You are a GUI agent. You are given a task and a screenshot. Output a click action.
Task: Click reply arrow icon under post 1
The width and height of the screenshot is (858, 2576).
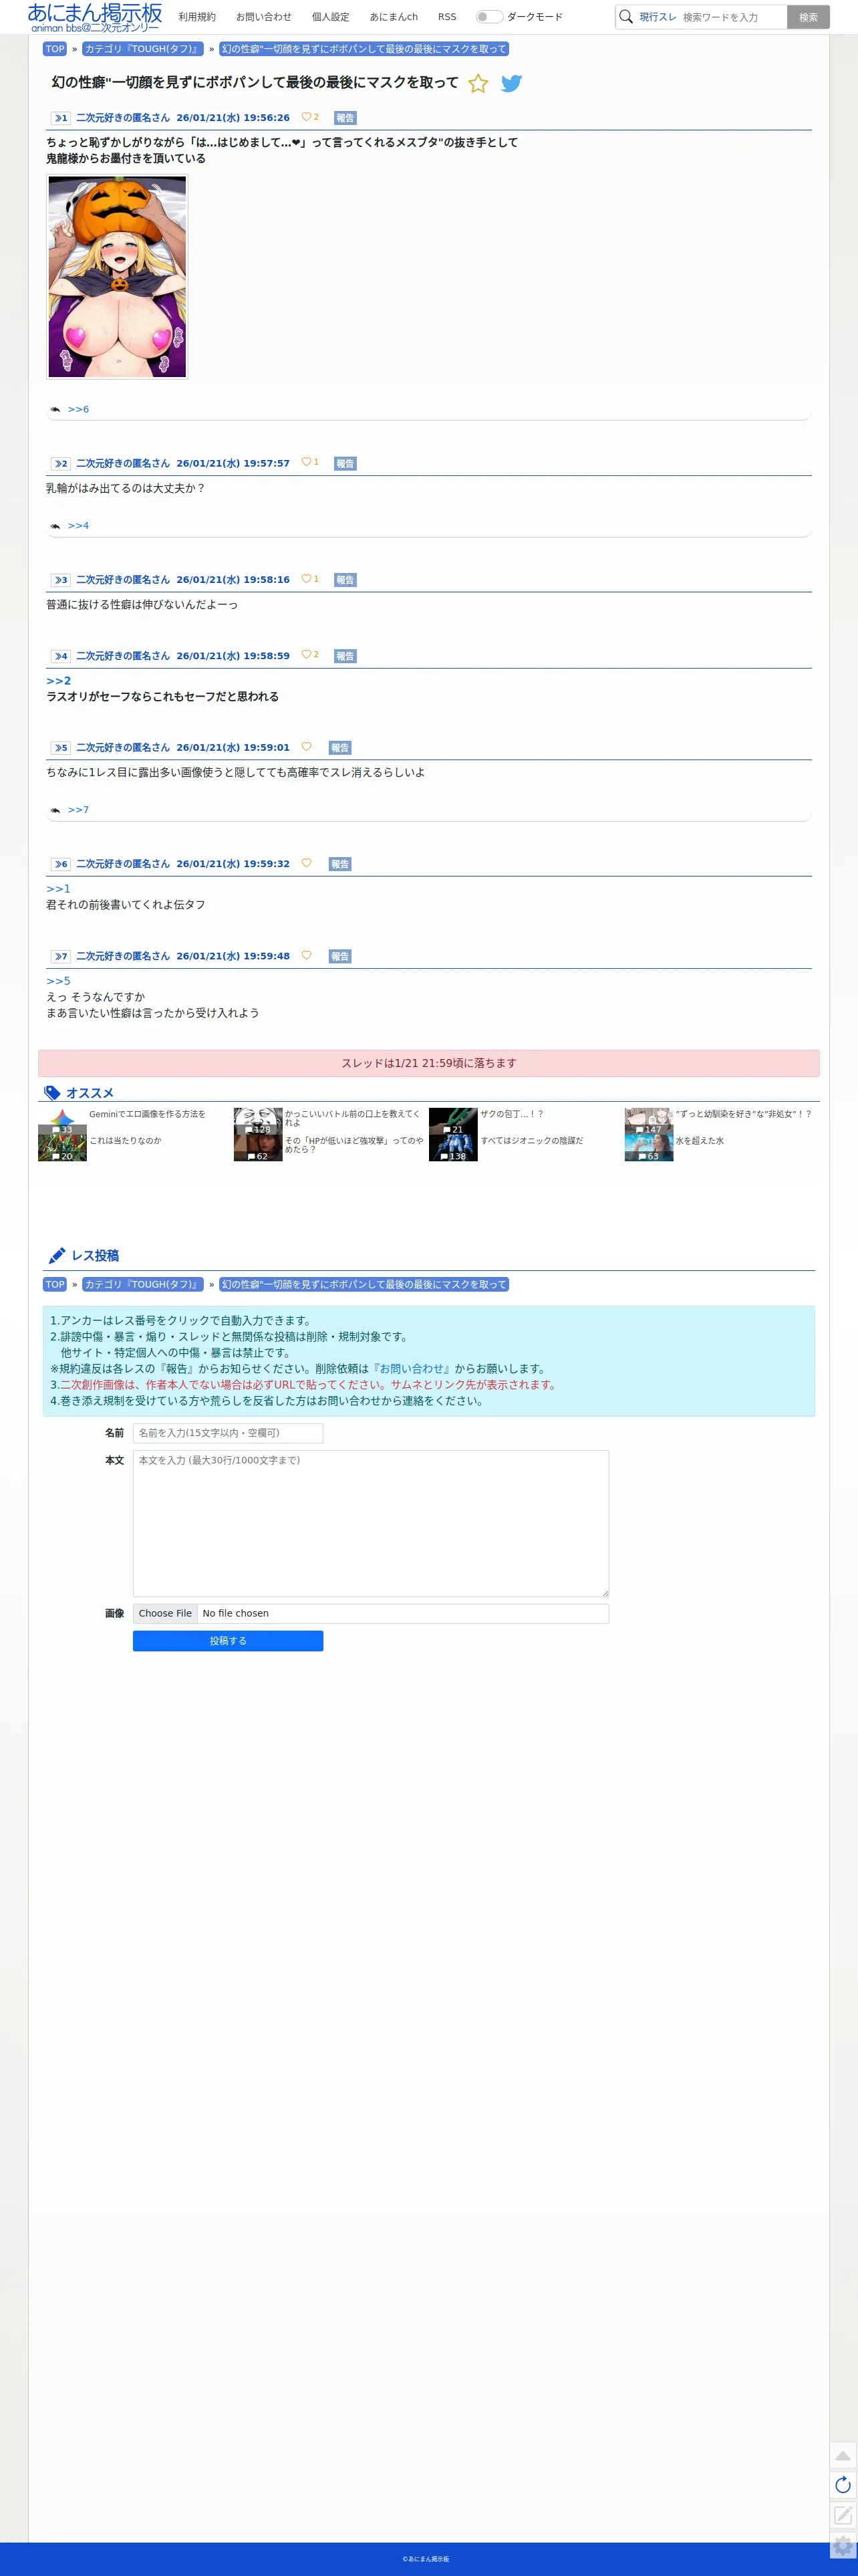[x=55, y=410]
